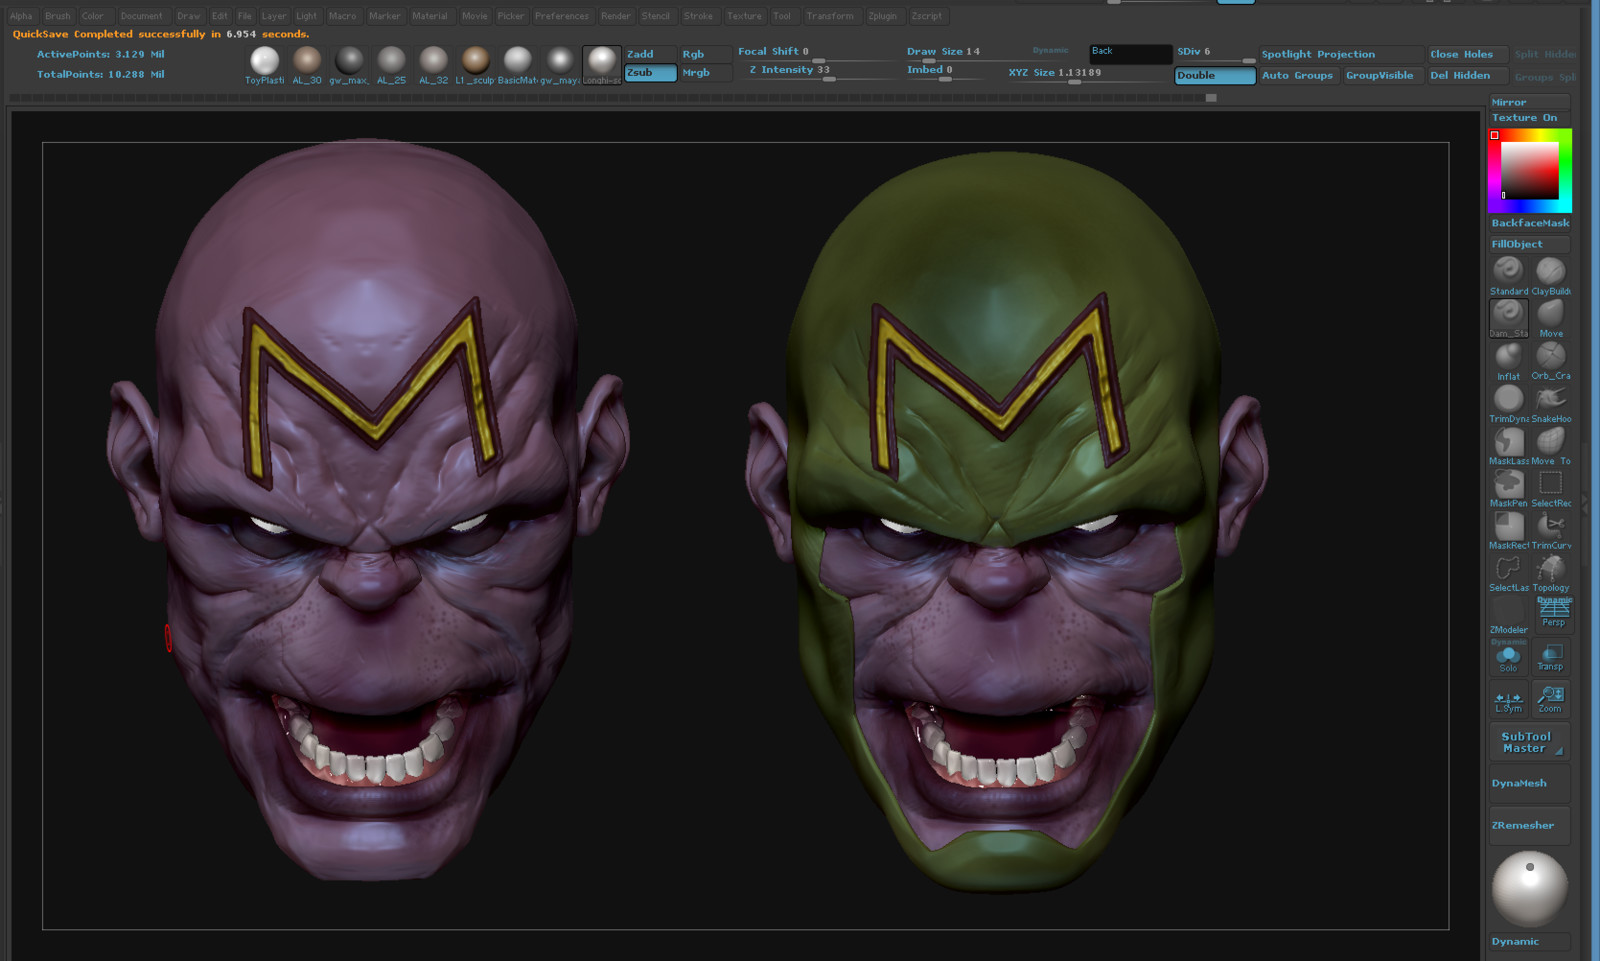Click the Del Hidden button
The width and height of the screenshot is (1600, 961).
pyautogui.click(x=1467, y=76)
